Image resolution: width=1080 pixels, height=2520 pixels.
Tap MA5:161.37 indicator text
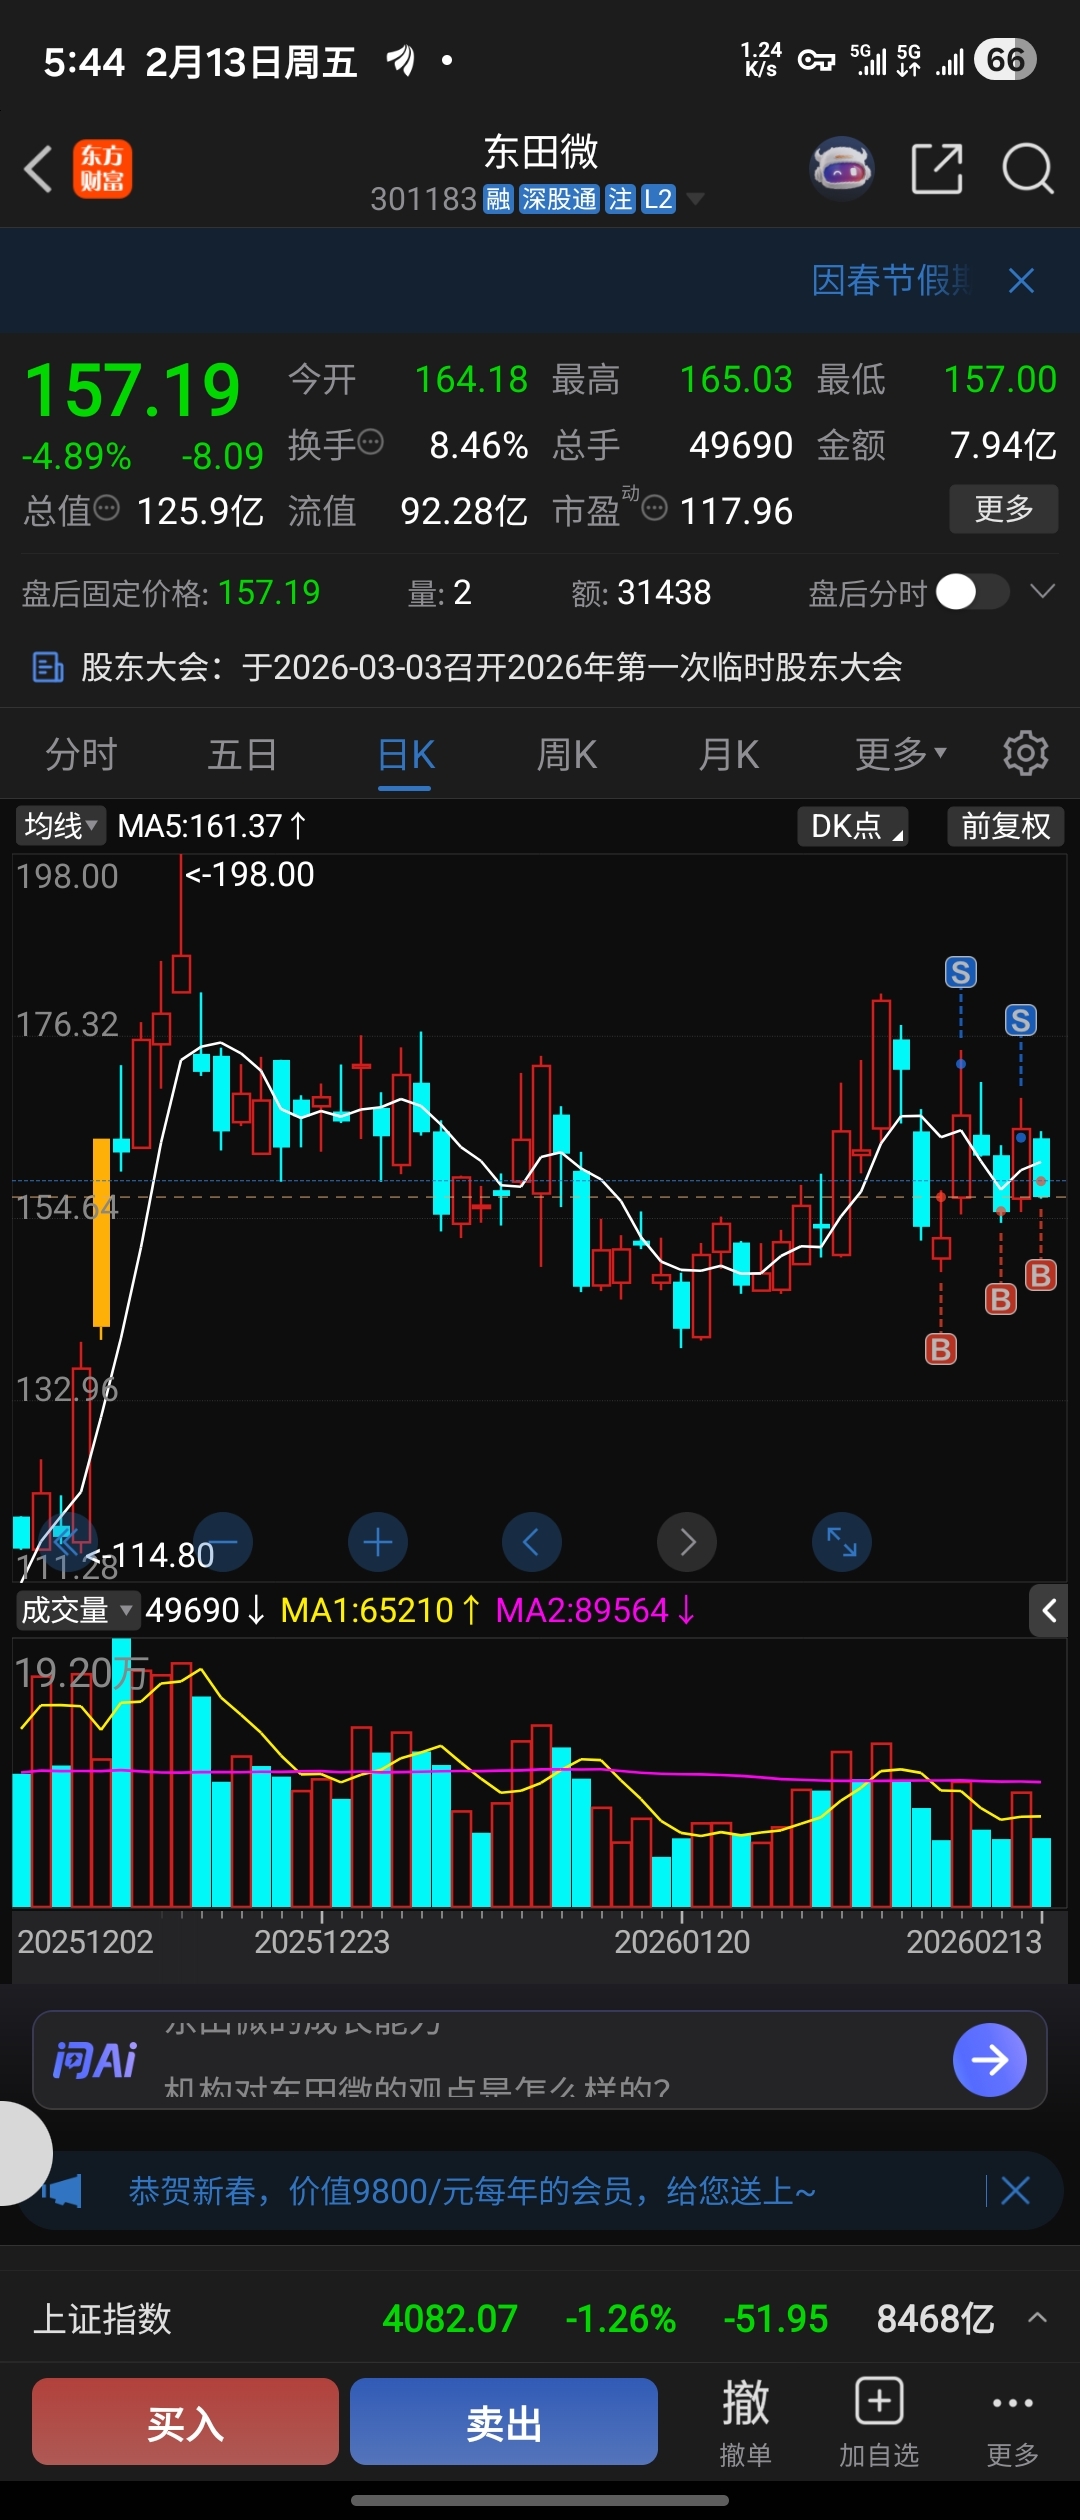pyautogui.click(x=212, y=826)
